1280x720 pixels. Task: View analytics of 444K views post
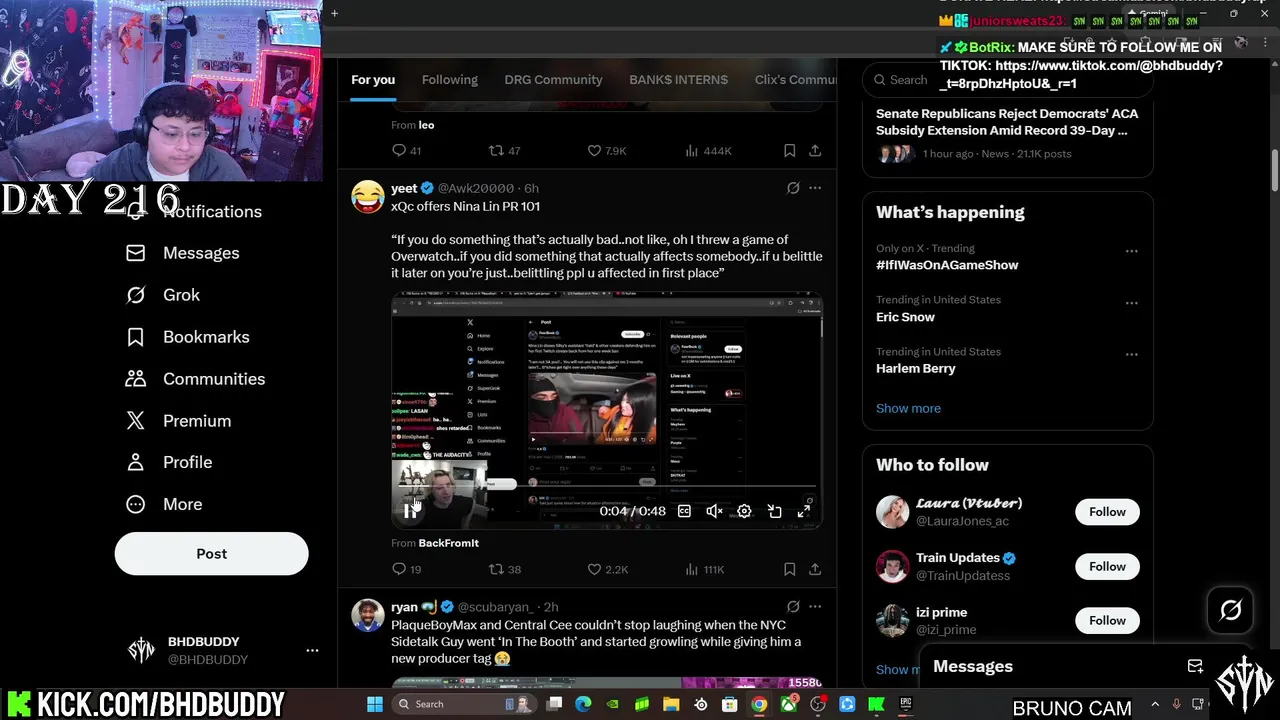[x=708, y=151]
